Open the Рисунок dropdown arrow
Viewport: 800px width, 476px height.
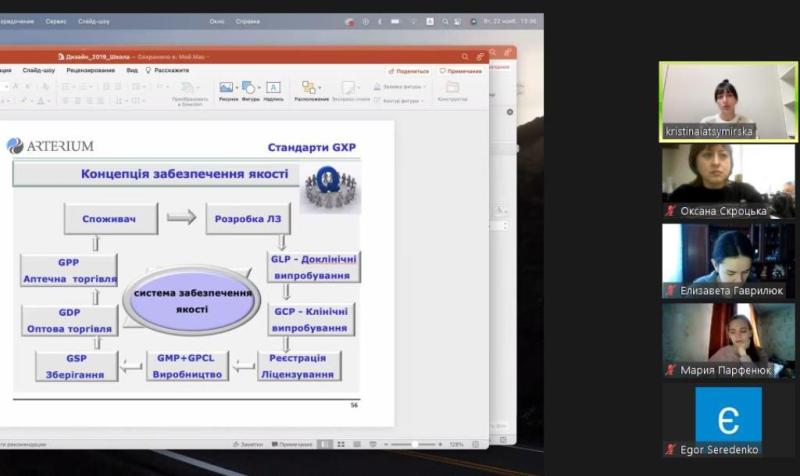tap(237, 88)
